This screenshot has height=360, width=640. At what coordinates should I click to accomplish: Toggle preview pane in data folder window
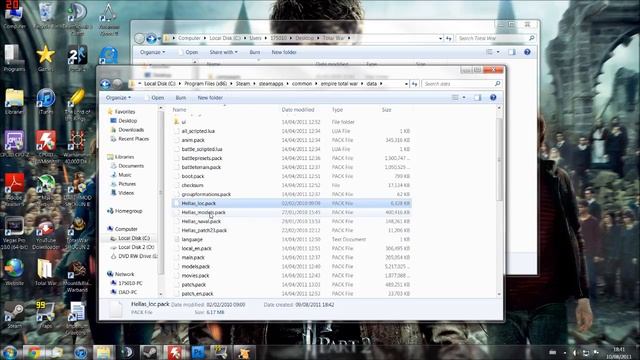point(477,98)
